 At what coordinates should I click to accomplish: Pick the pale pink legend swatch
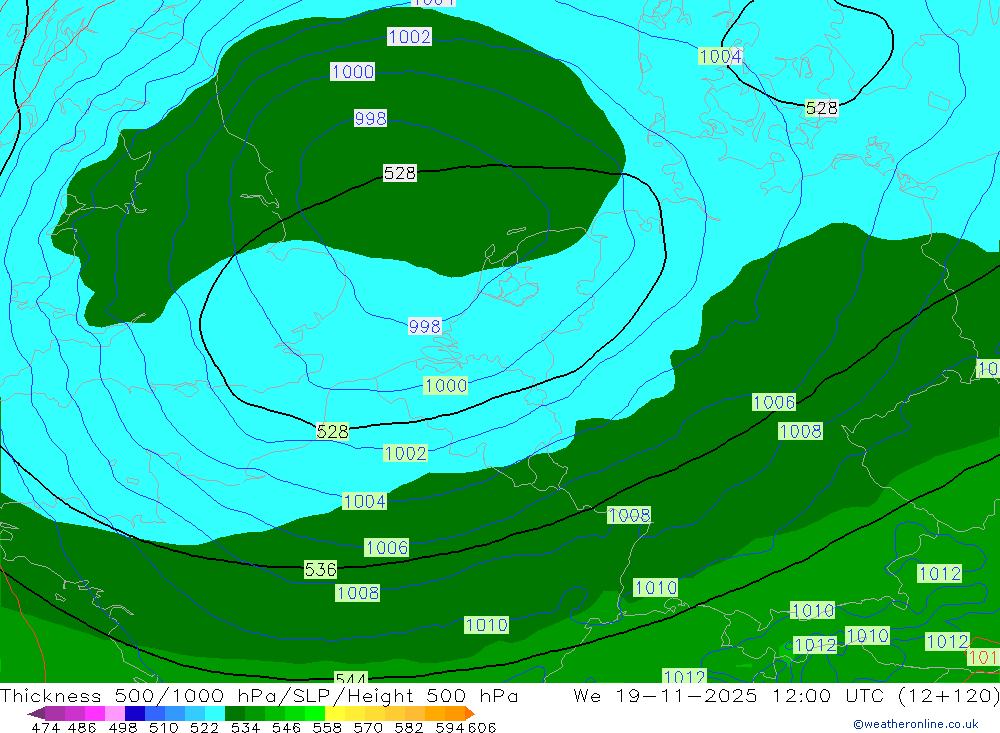pyautogui.click(x=115, y=713)
